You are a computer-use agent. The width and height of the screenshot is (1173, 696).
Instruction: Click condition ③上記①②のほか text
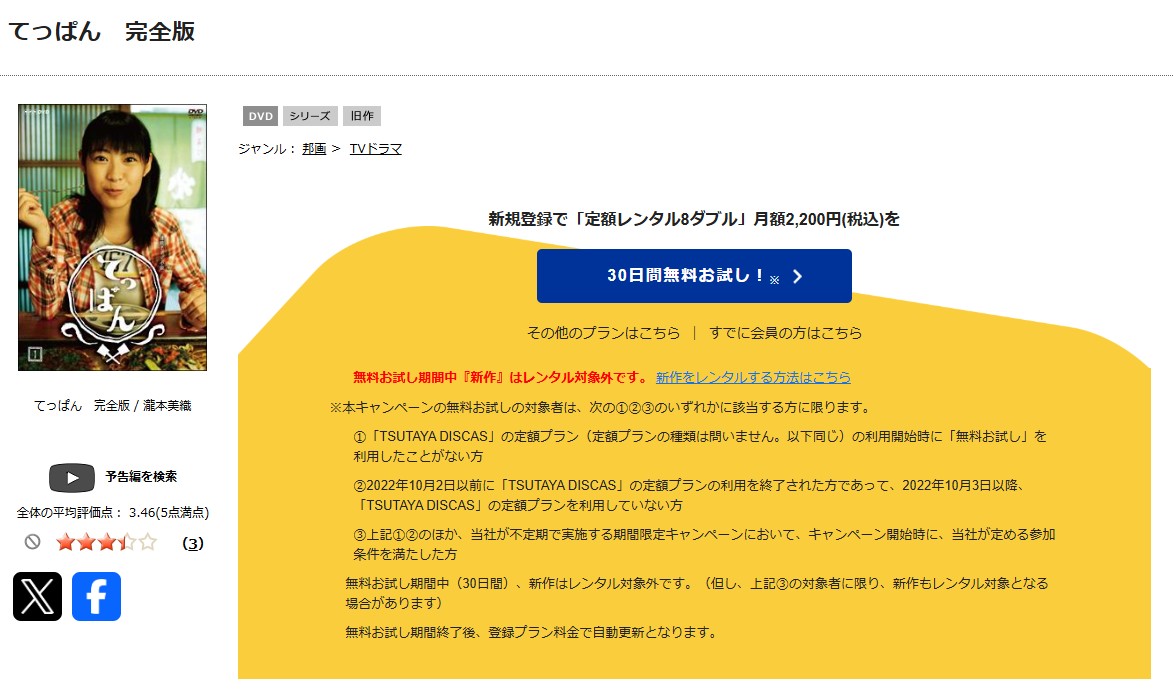pyautogui.click(x=704, y=544)
